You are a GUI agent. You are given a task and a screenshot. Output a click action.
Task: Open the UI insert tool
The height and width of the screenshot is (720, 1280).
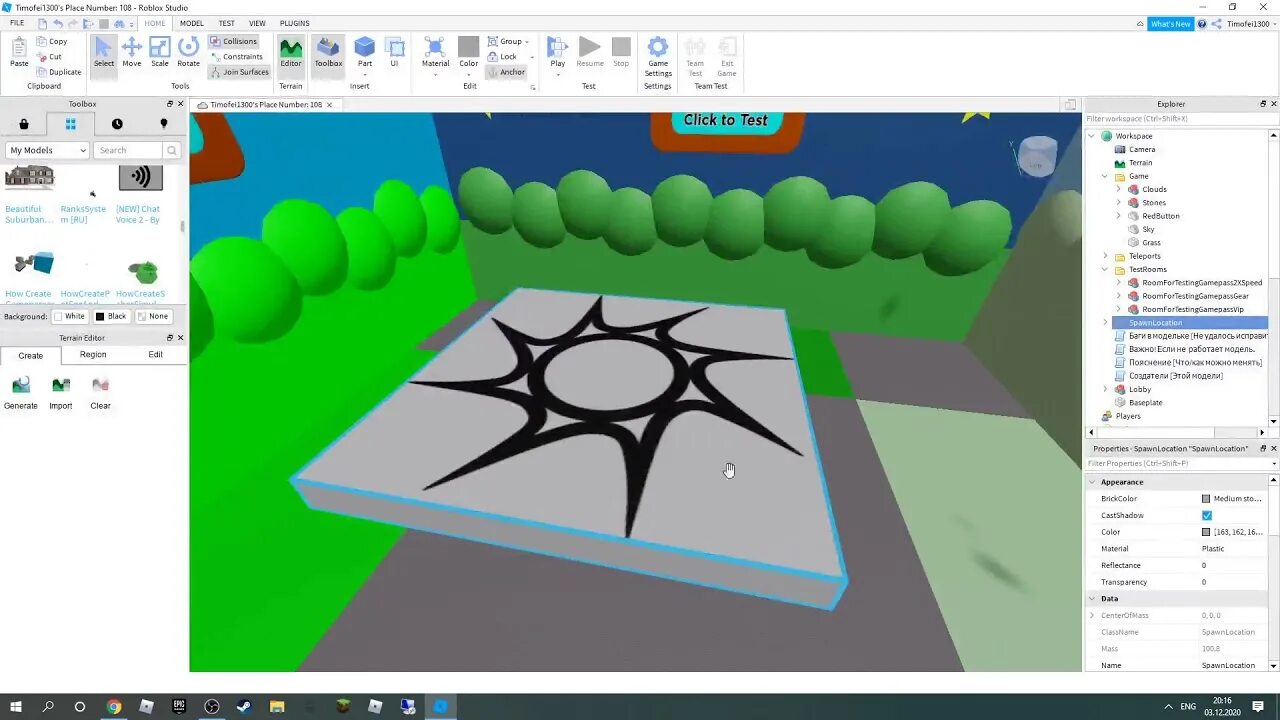click(394, 52)
